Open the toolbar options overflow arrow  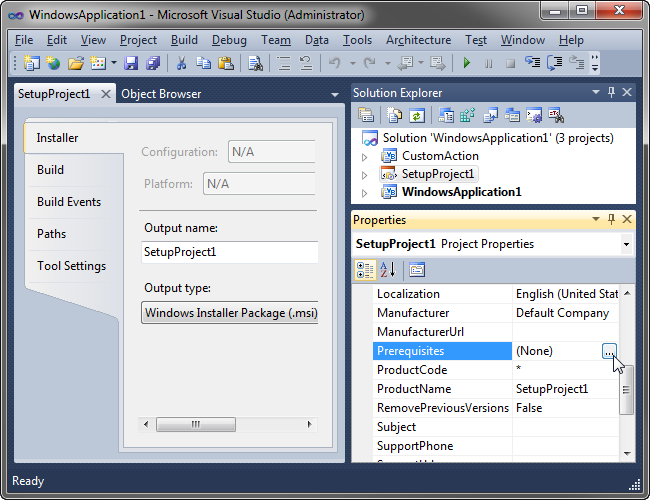[595, 63]
